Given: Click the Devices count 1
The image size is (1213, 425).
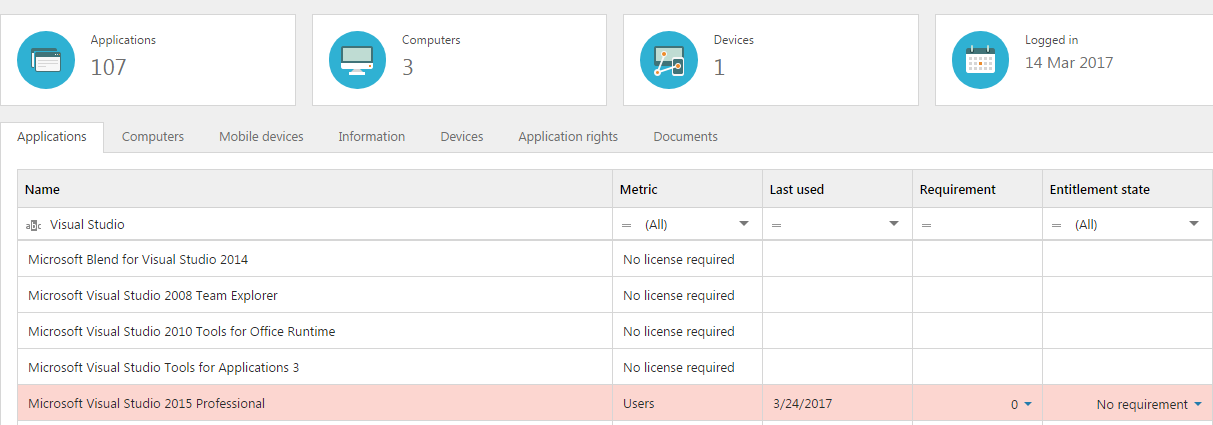Looking at the screenshot, I should 719,68.
